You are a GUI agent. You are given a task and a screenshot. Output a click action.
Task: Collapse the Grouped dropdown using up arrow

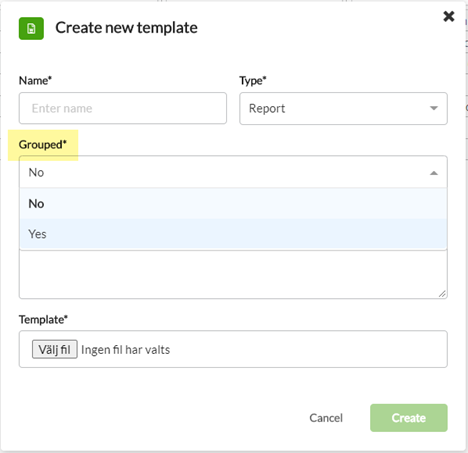coord(434,173)
